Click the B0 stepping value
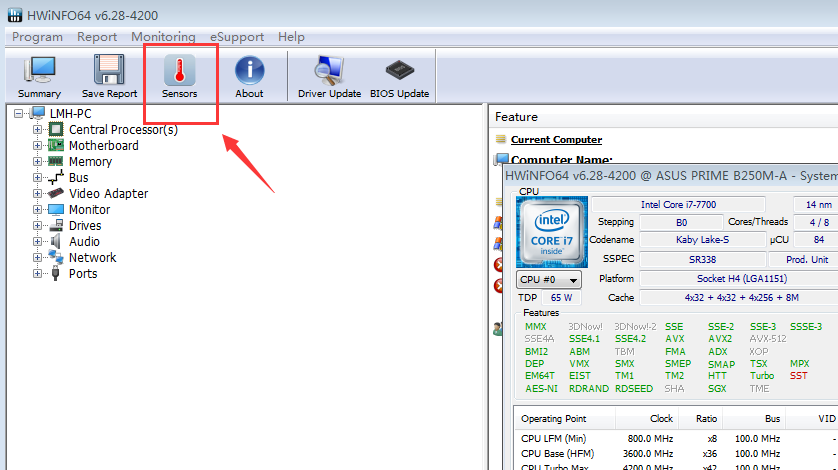Image resolution: width=838 pixels, height=470 pixels. coord(681,222)
